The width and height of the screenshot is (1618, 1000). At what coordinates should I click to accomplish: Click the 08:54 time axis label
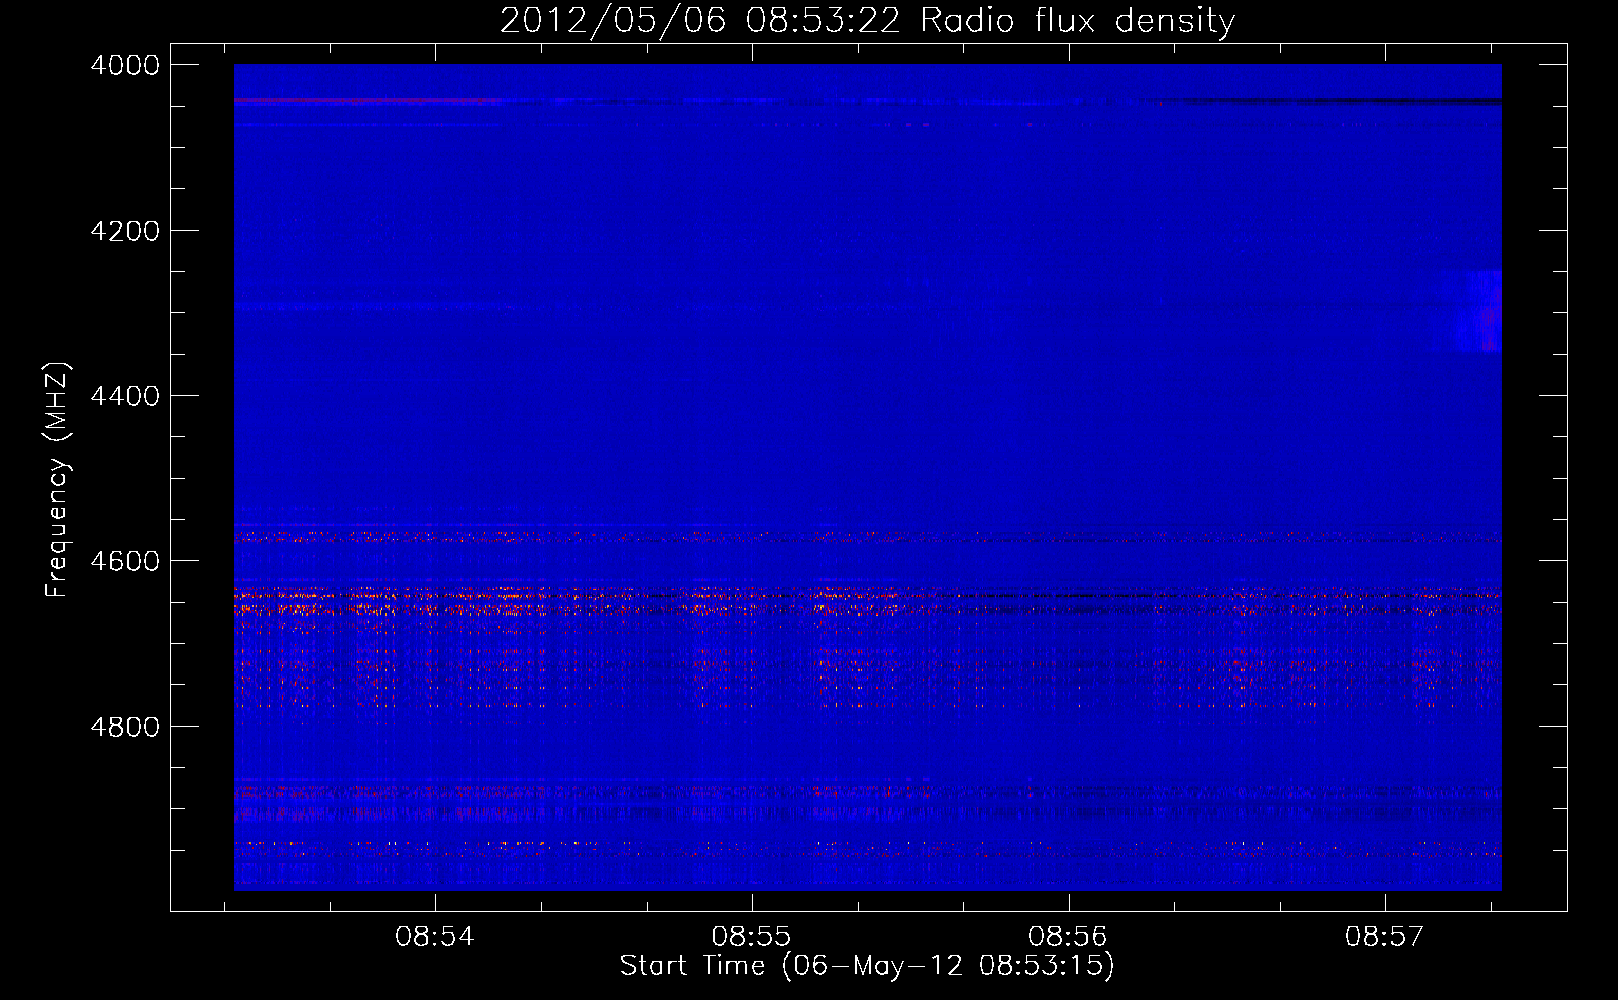(x=434, y=937)
